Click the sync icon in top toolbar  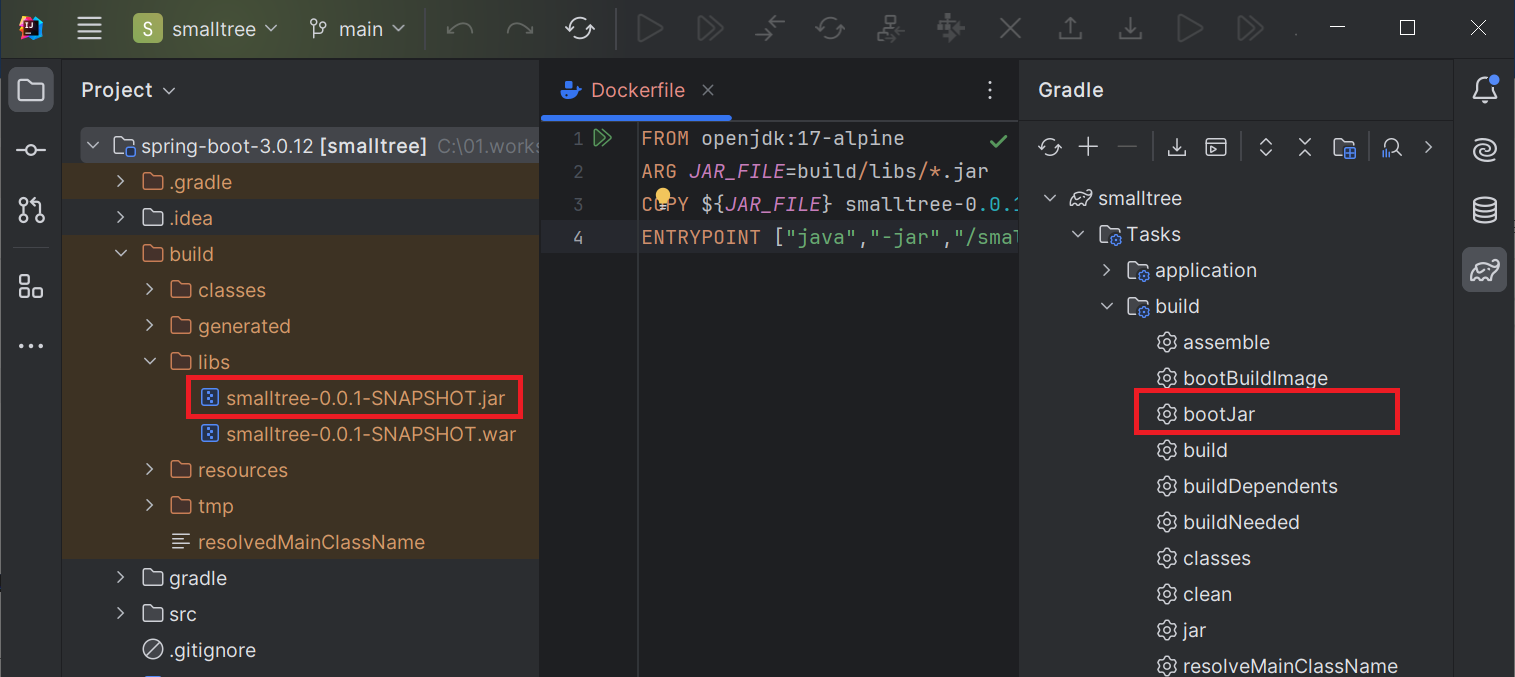580,29
